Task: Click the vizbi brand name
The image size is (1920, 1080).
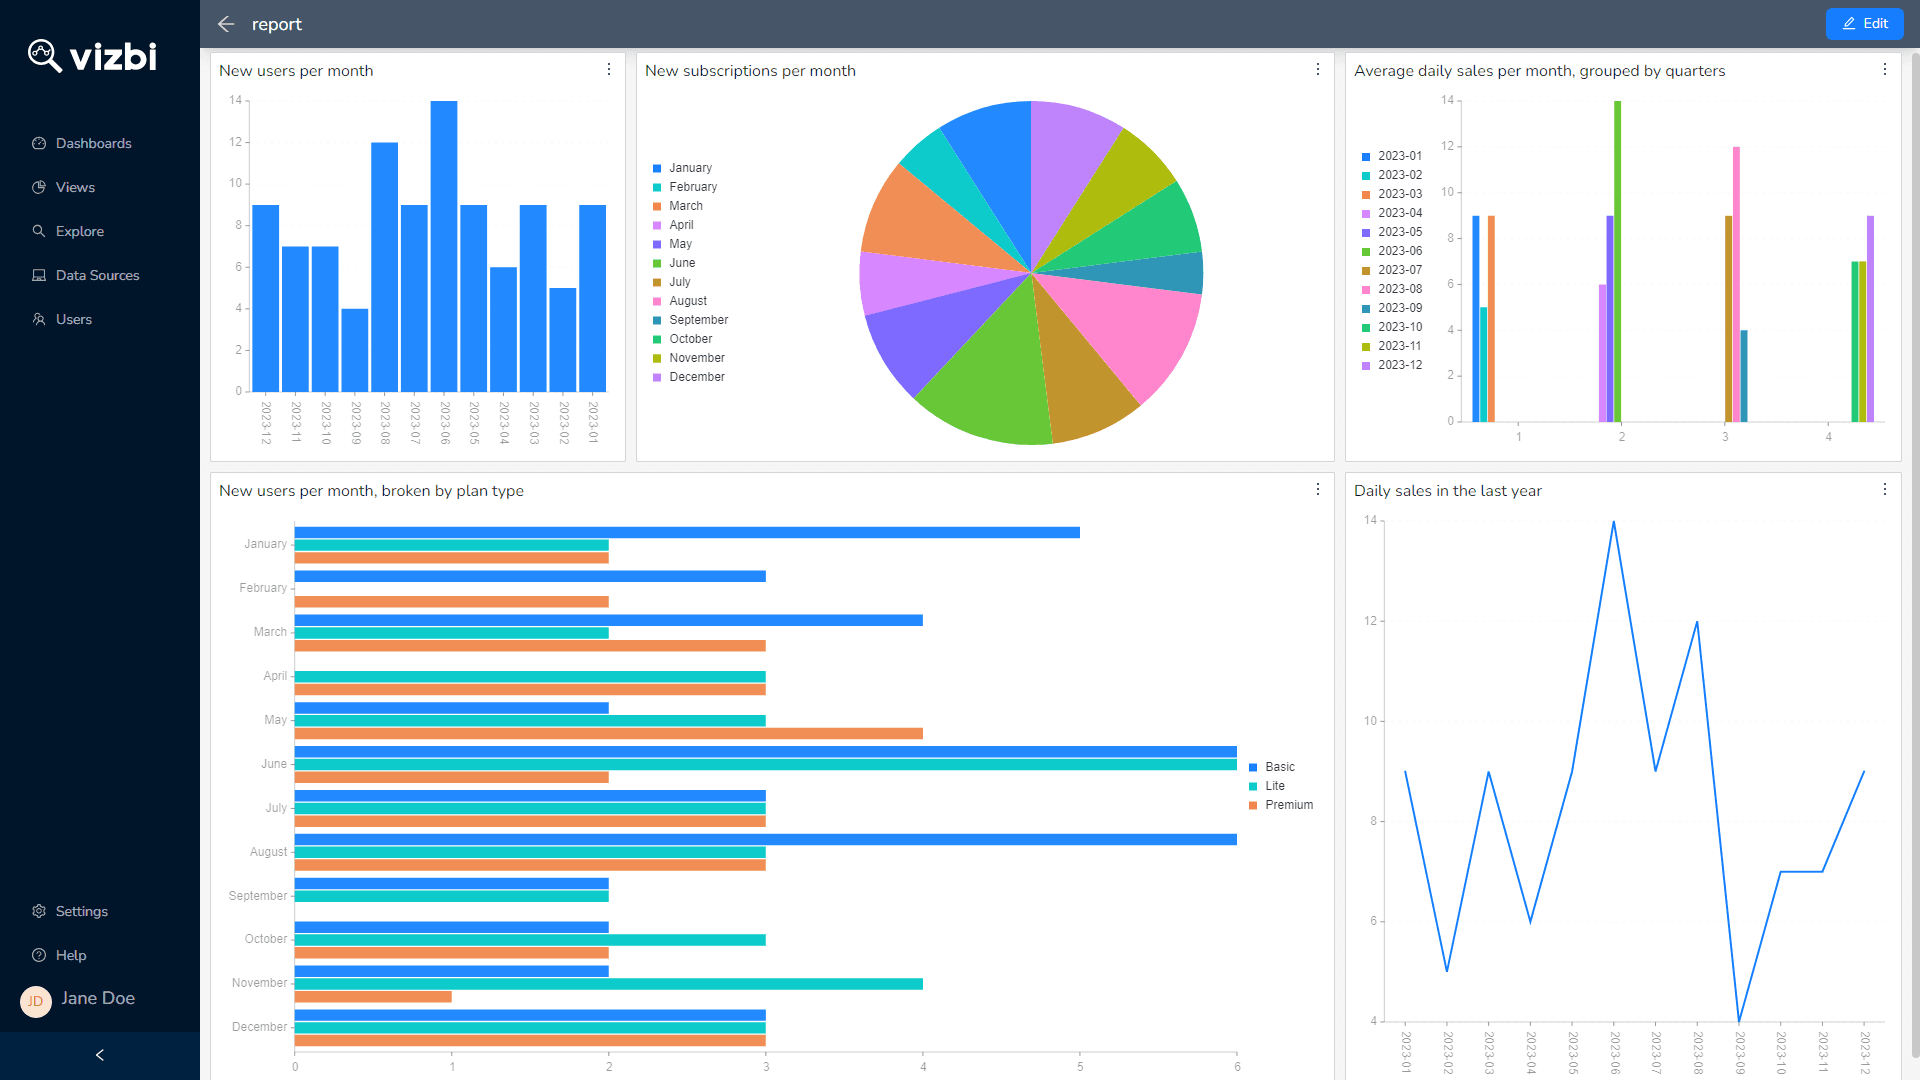Action: (113, 56)
